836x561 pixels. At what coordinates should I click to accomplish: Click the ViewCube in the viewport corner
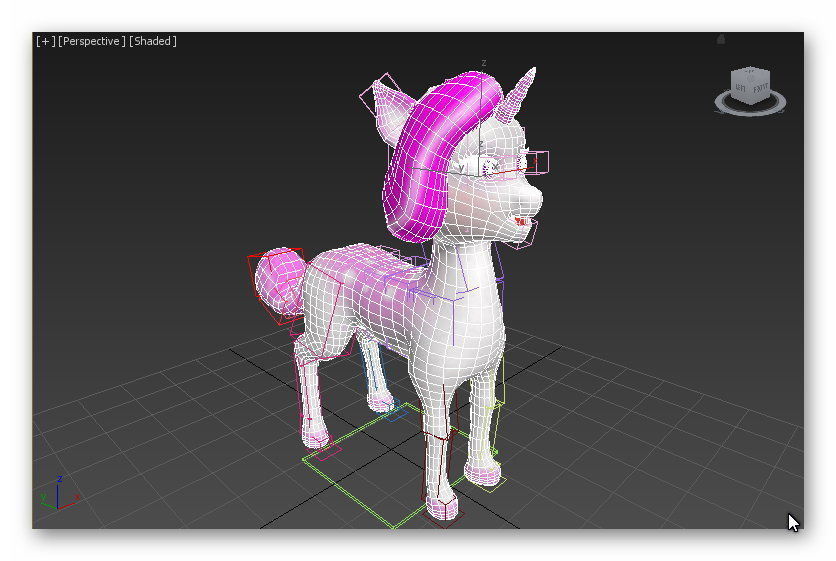[x=751, y=85]
